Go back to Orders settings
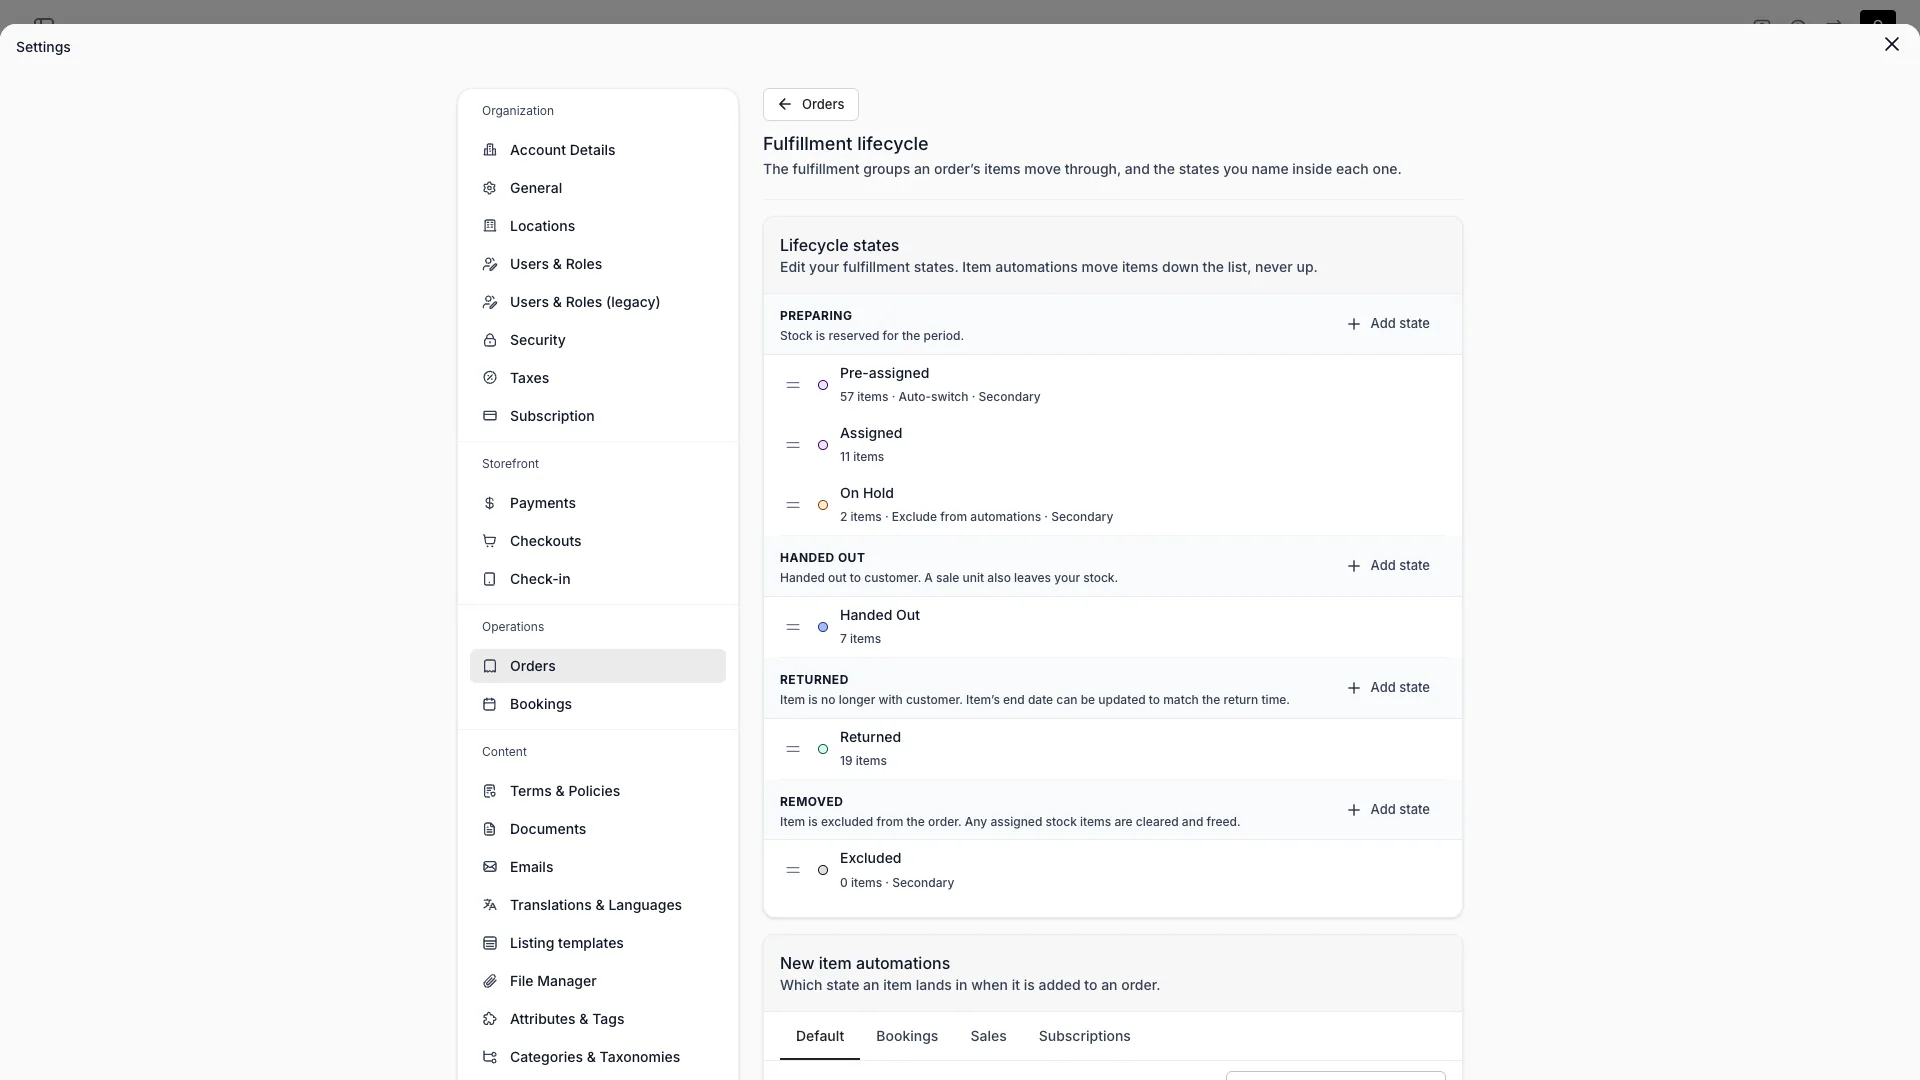This screenshot has width=1920, height=1080. 811,104
